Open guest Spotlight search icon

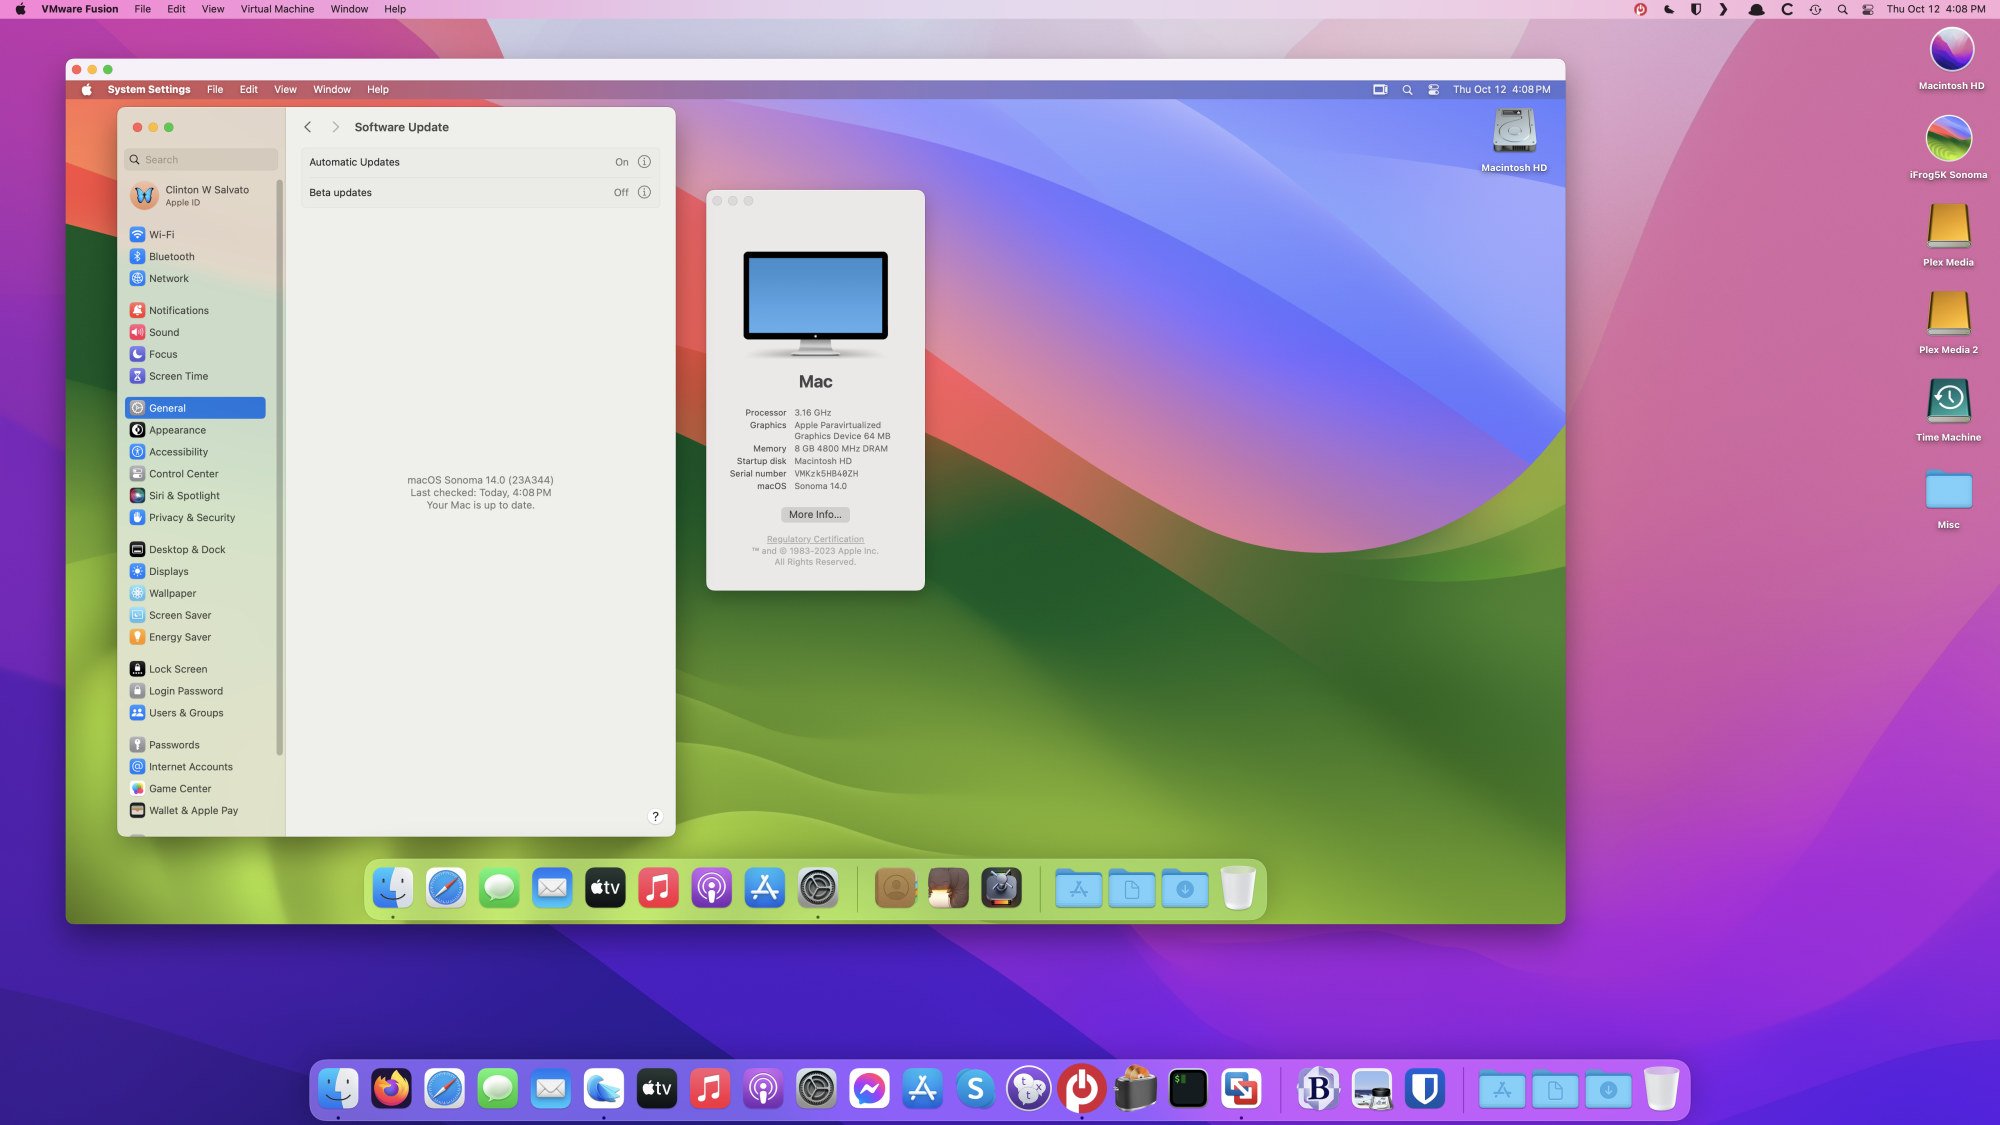click(1407, 90)
